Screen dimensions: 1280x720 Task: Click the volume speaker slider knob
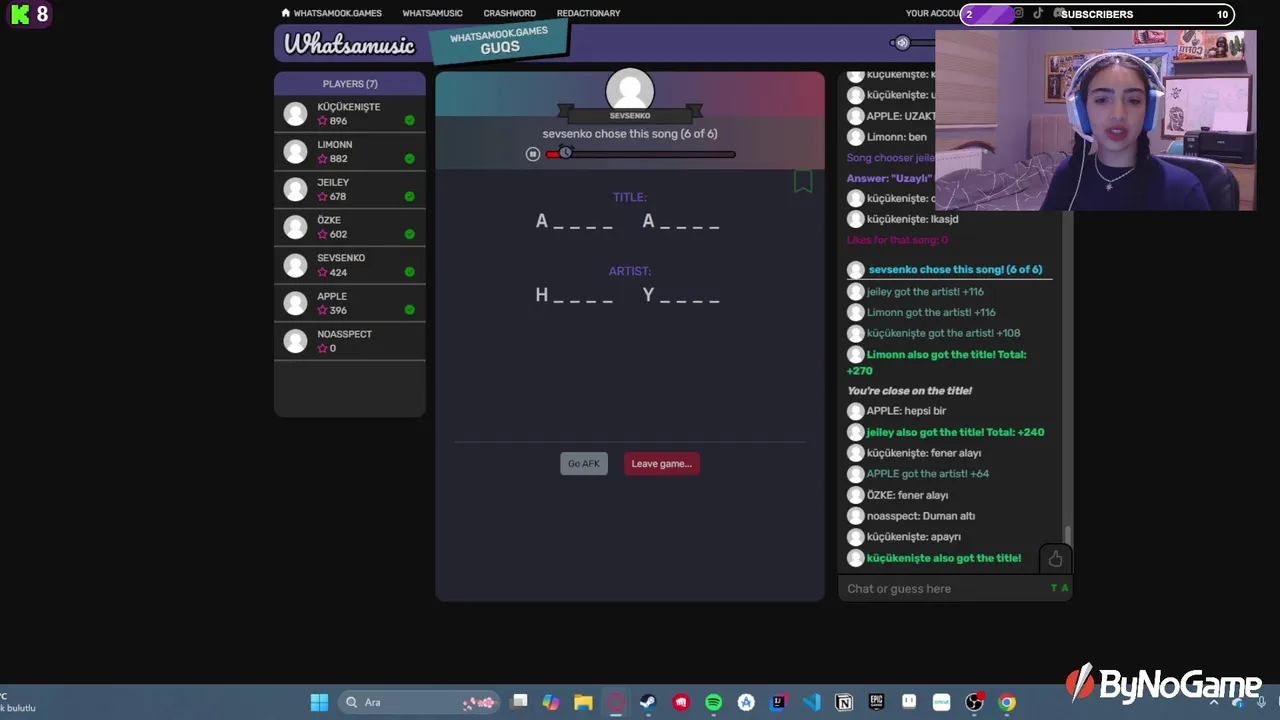coord(902,43)
